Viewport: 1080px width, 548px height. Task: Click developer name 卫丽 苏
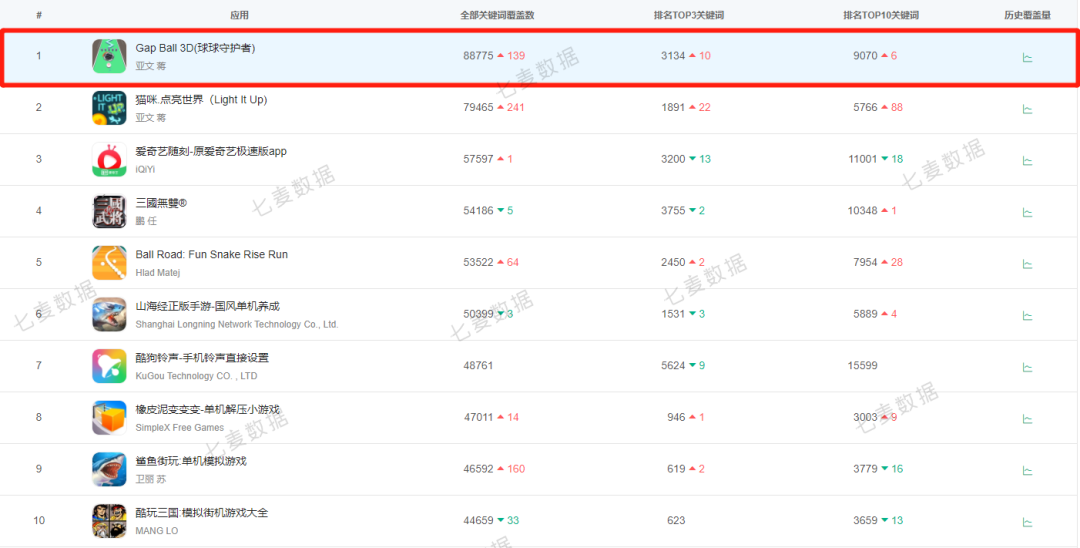(151, 479)
